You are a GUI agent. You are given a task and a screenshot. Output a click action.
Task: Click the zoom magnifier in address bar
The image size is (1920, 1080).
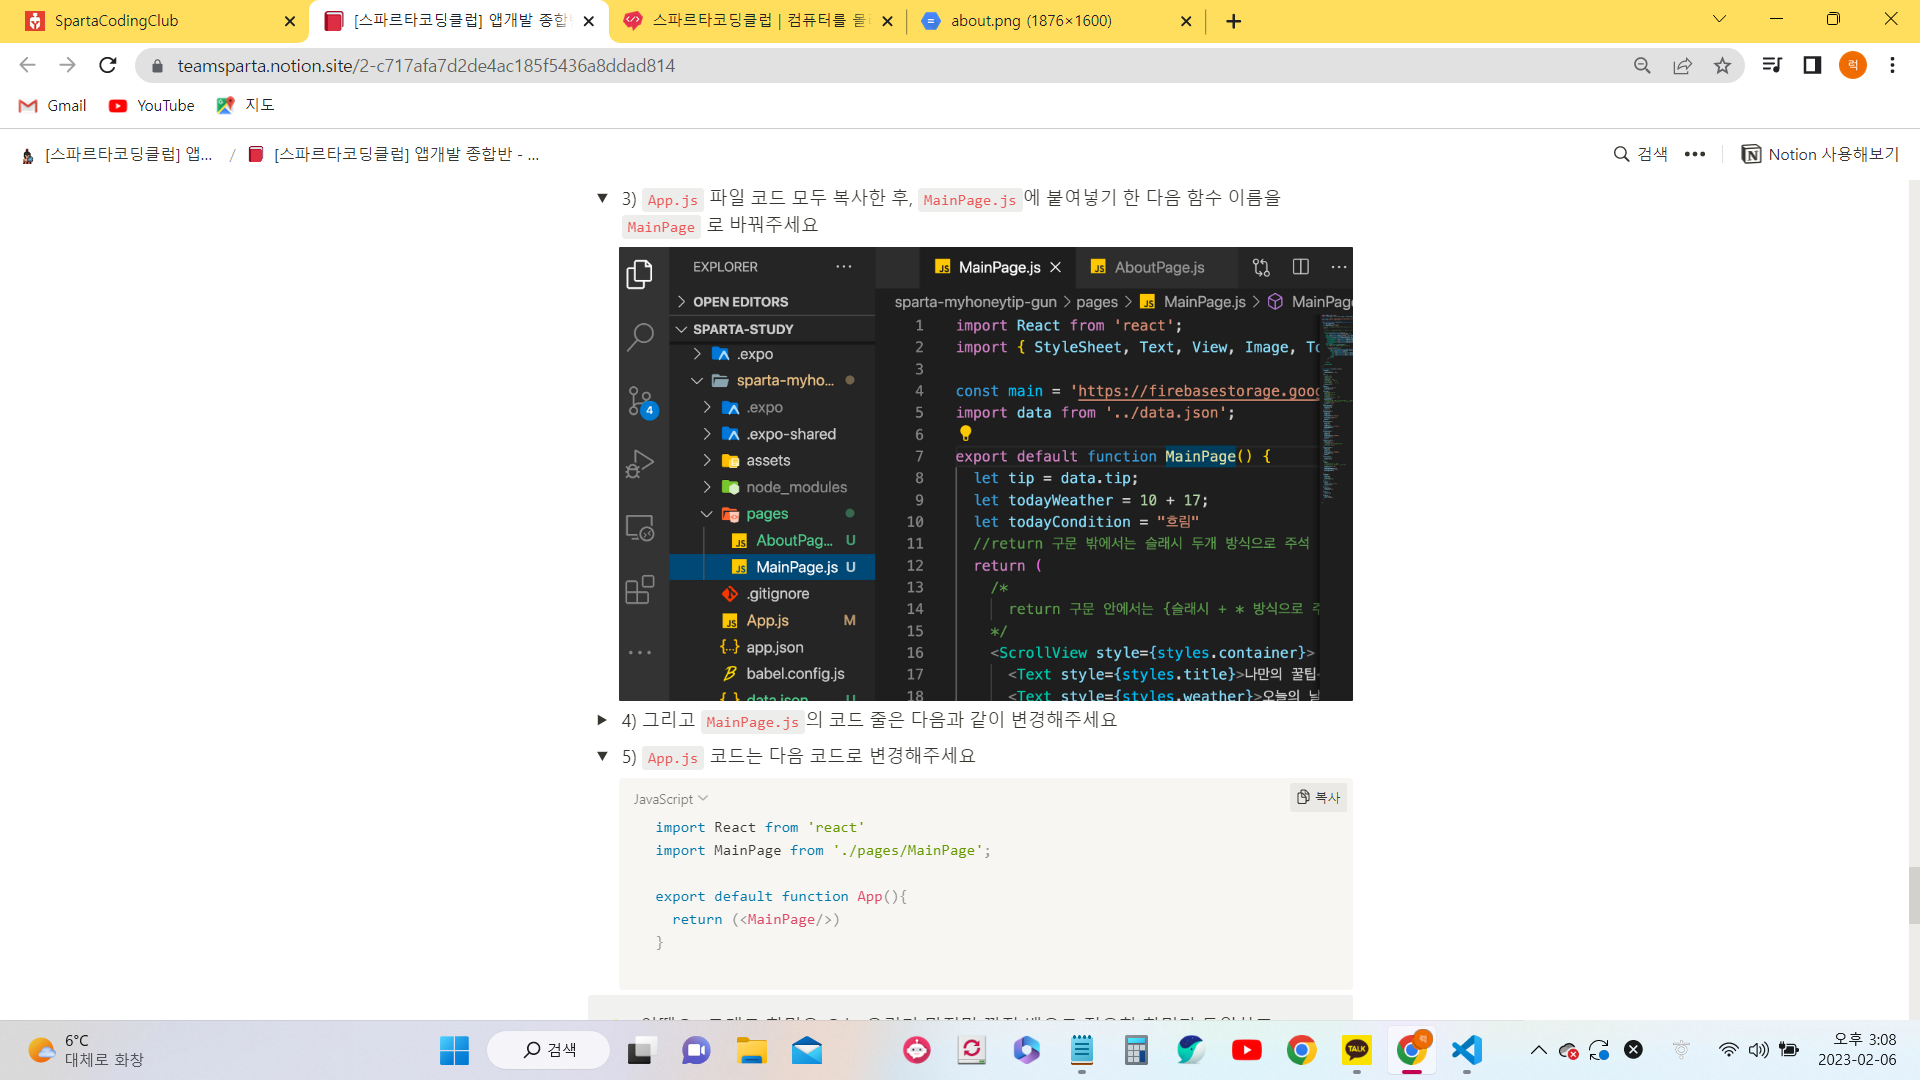pyautogui.click(x=1642, y=65)
